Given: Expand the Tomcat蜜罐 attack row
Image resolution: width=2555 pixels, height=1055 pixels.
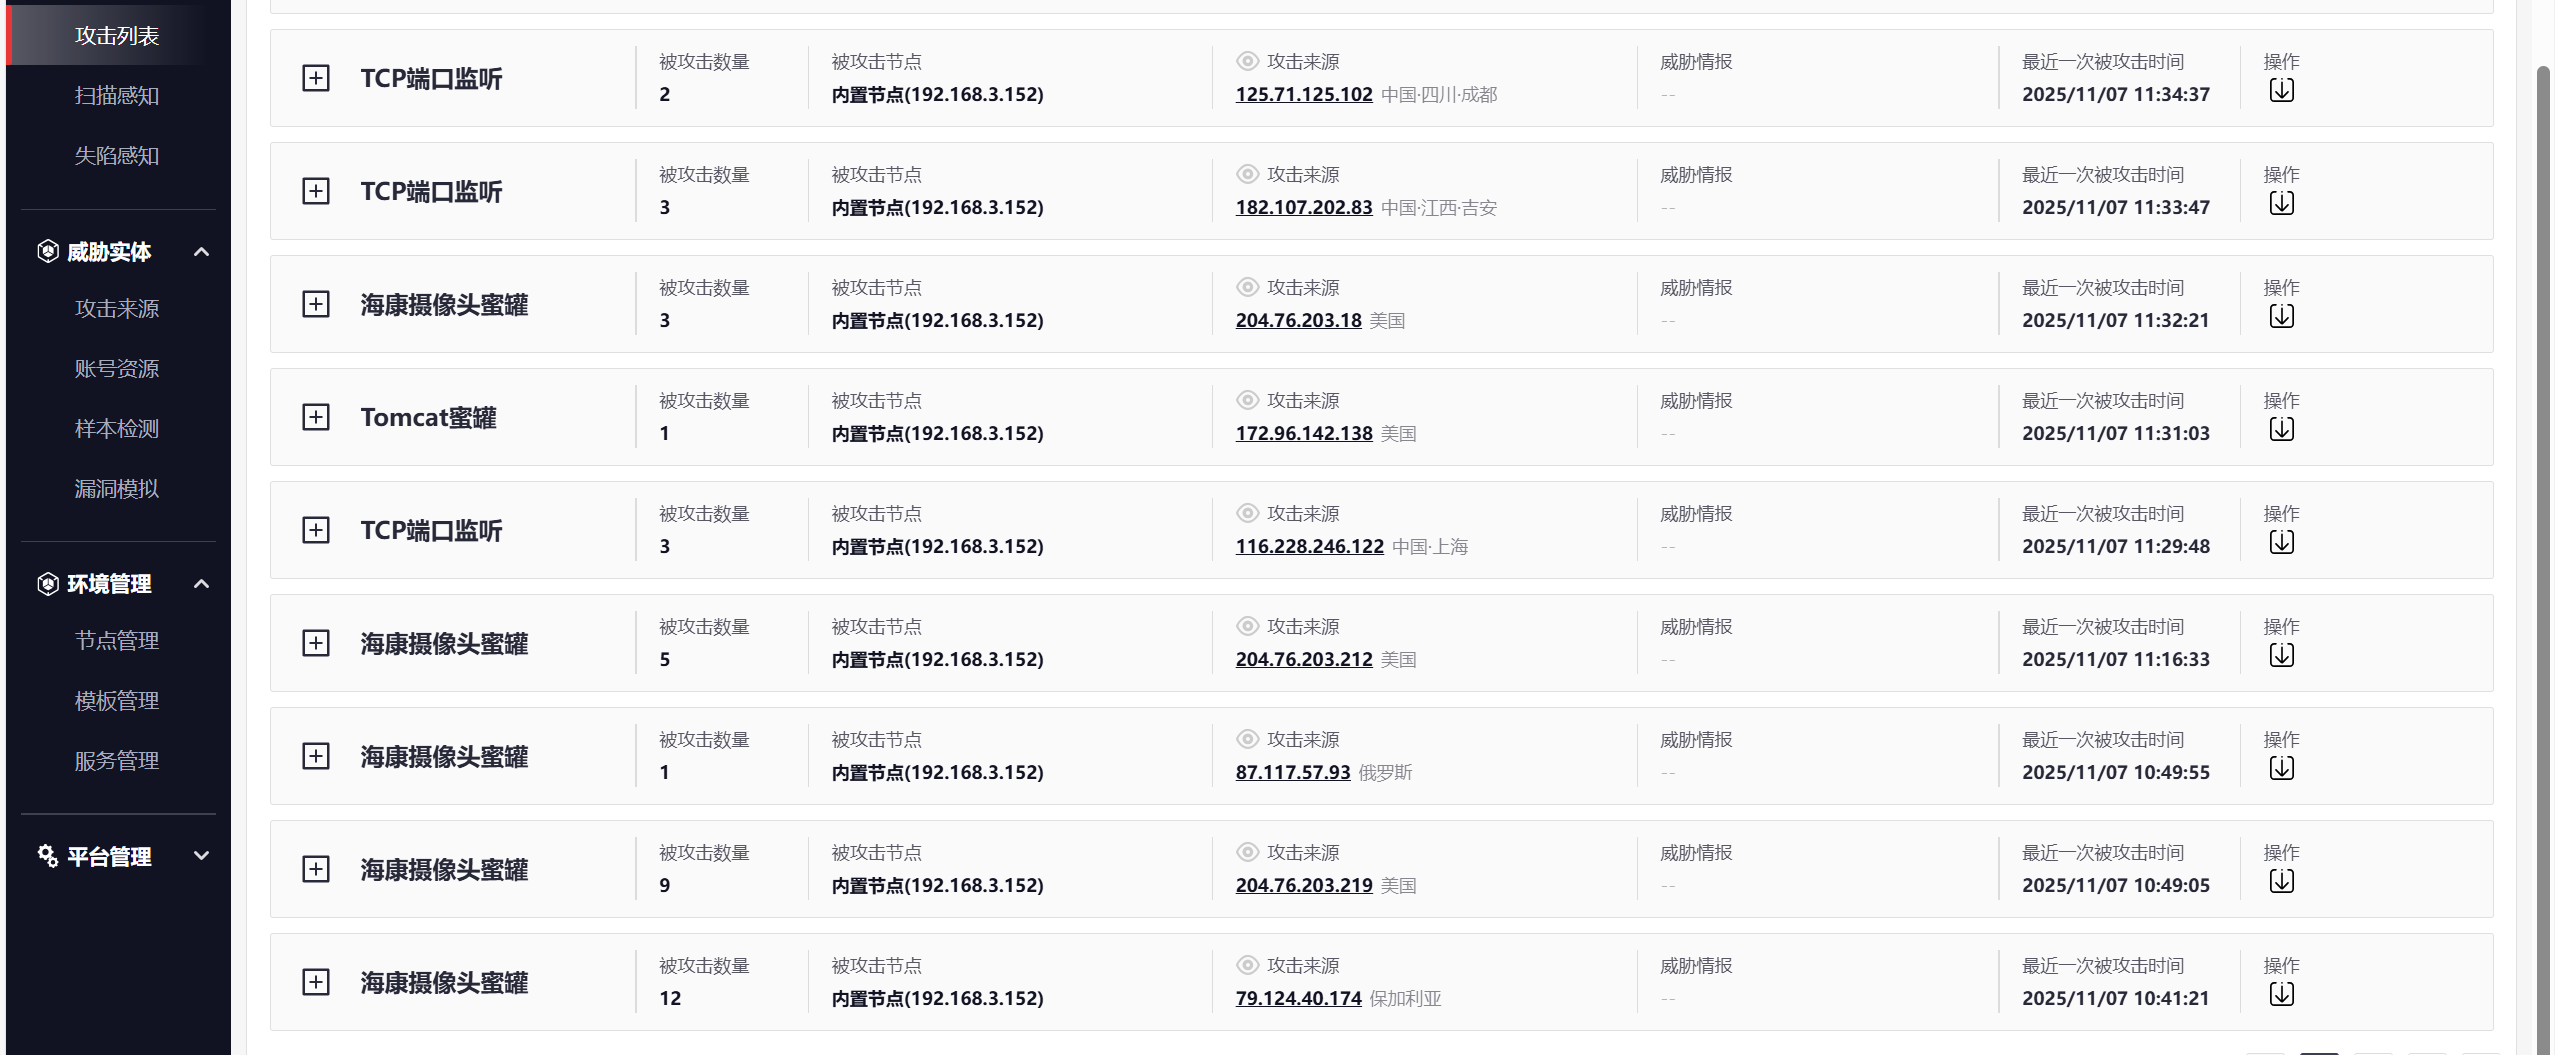Looking at the screenshot, I should [x=316, y=417].
